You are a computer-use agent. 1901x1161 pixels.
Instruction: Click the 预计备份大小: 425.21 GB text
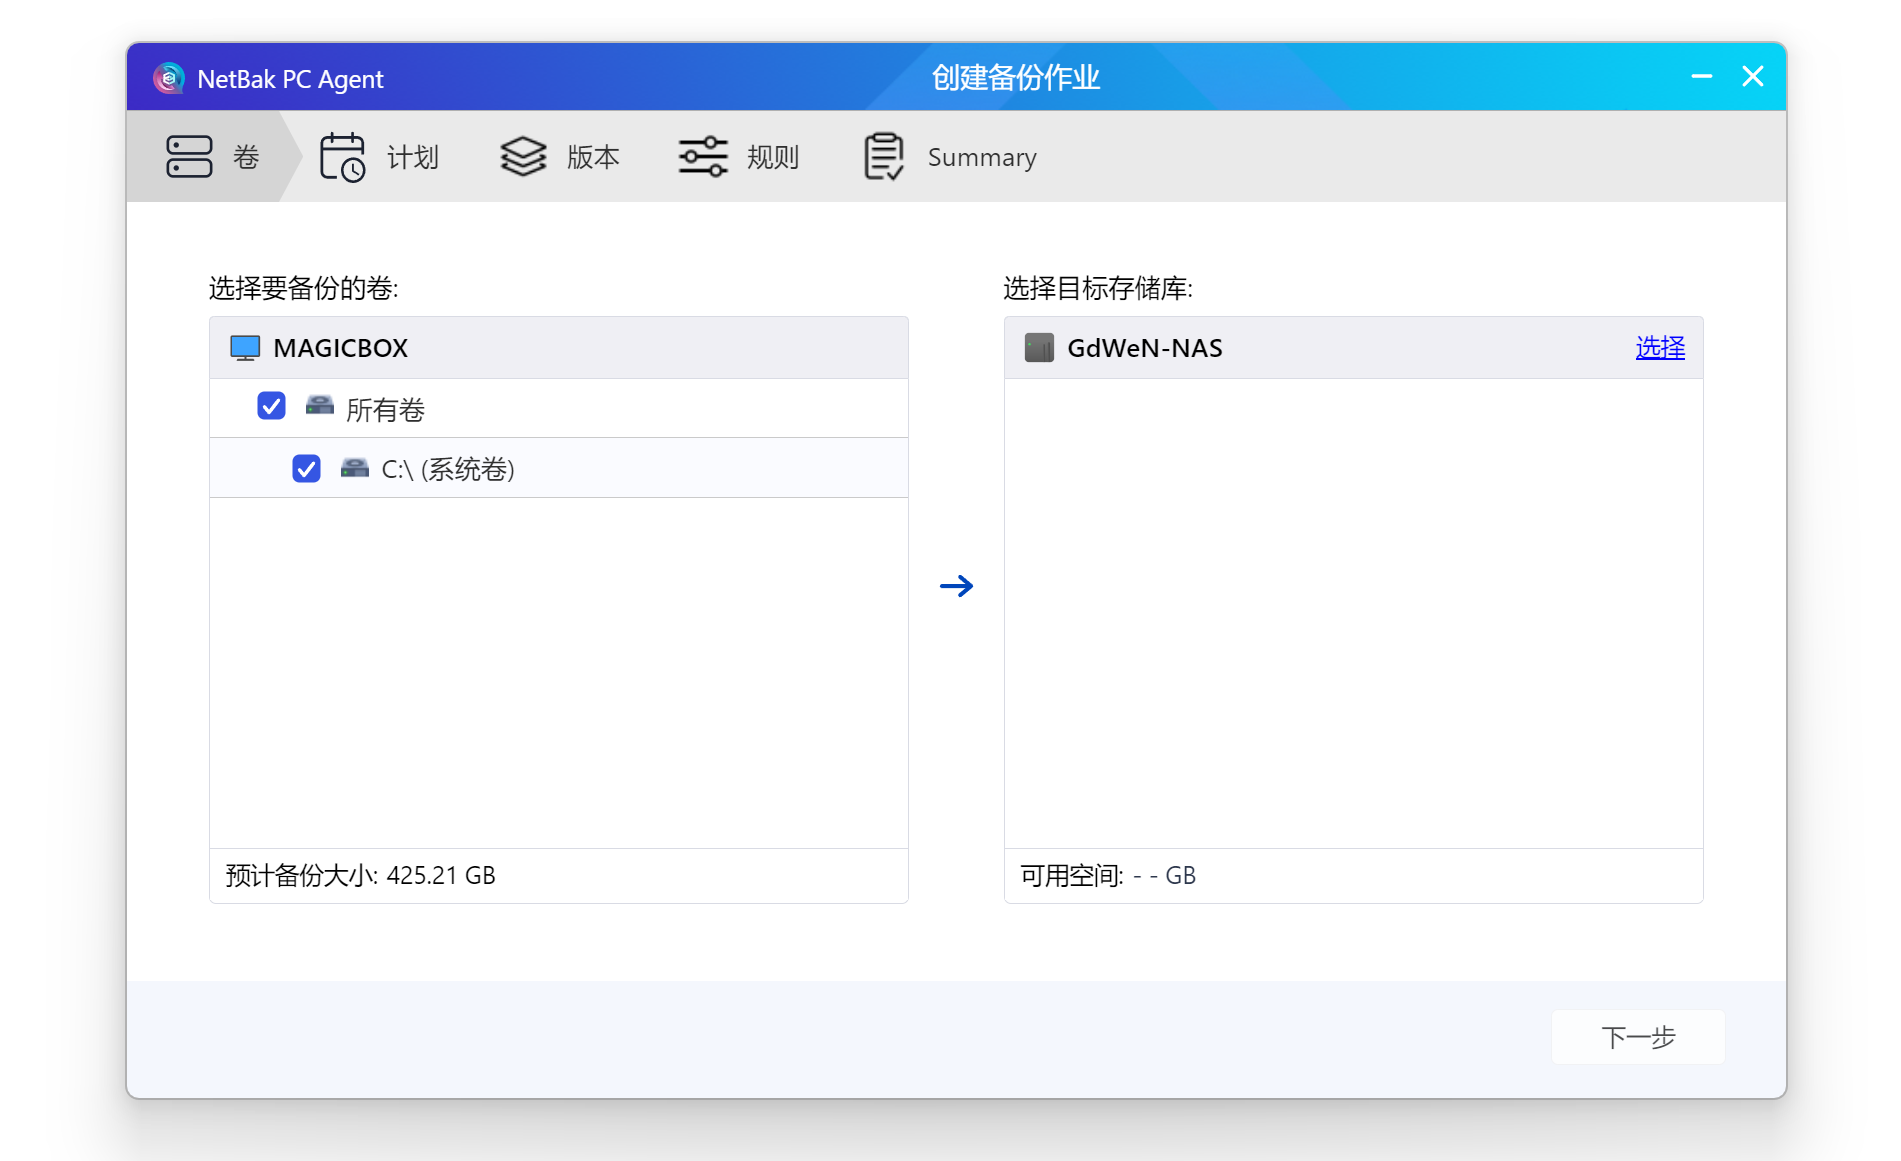361,875
